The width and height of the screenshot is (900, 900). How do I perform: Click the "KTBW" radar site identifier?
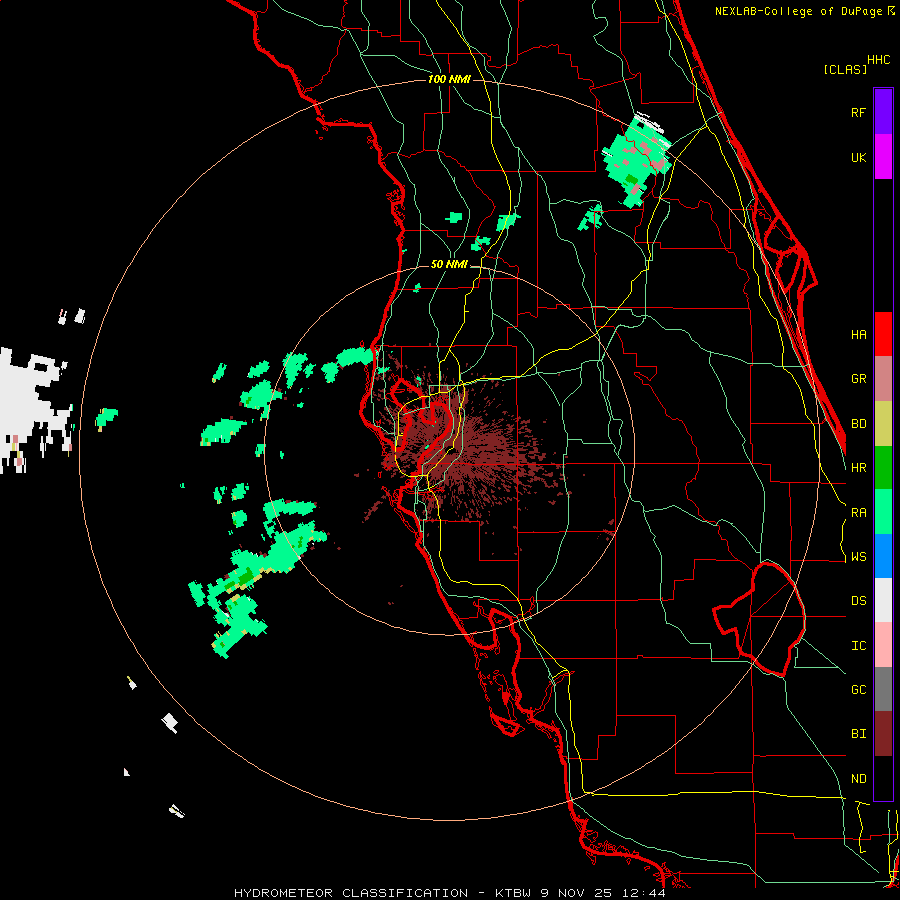[x=513, y=893]
